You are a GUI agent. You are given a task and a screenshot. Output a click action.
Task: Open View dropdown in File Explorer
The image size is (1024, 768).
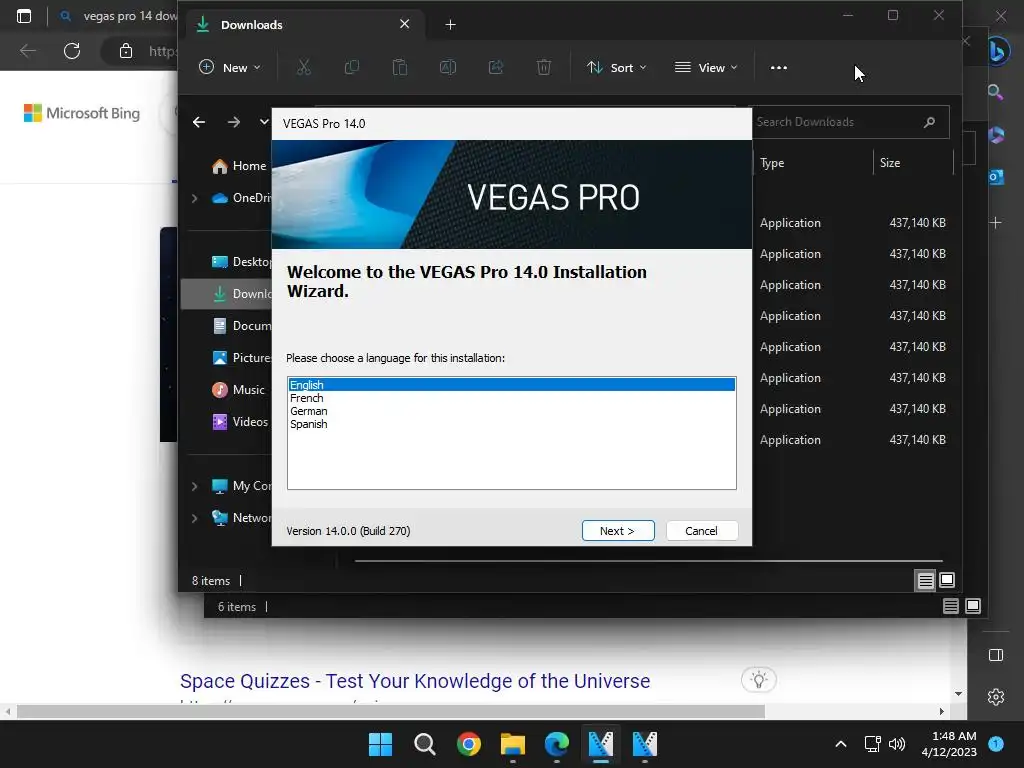[x=706, y=67]
